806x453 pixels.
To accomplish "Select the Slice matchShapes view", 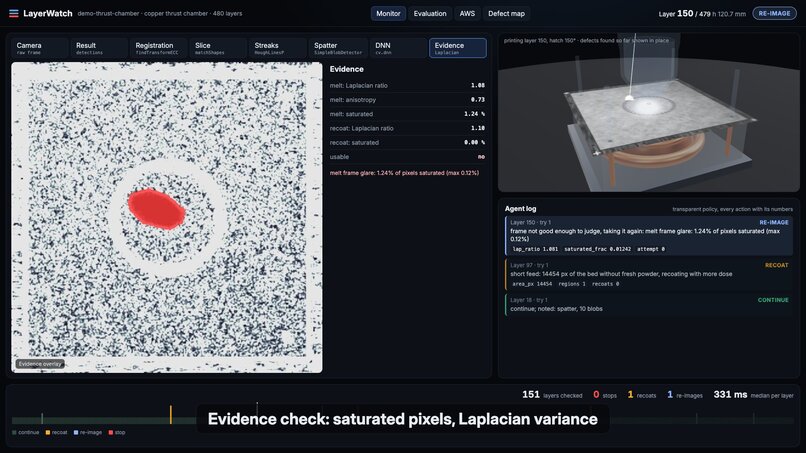I will tap(219, 48).
